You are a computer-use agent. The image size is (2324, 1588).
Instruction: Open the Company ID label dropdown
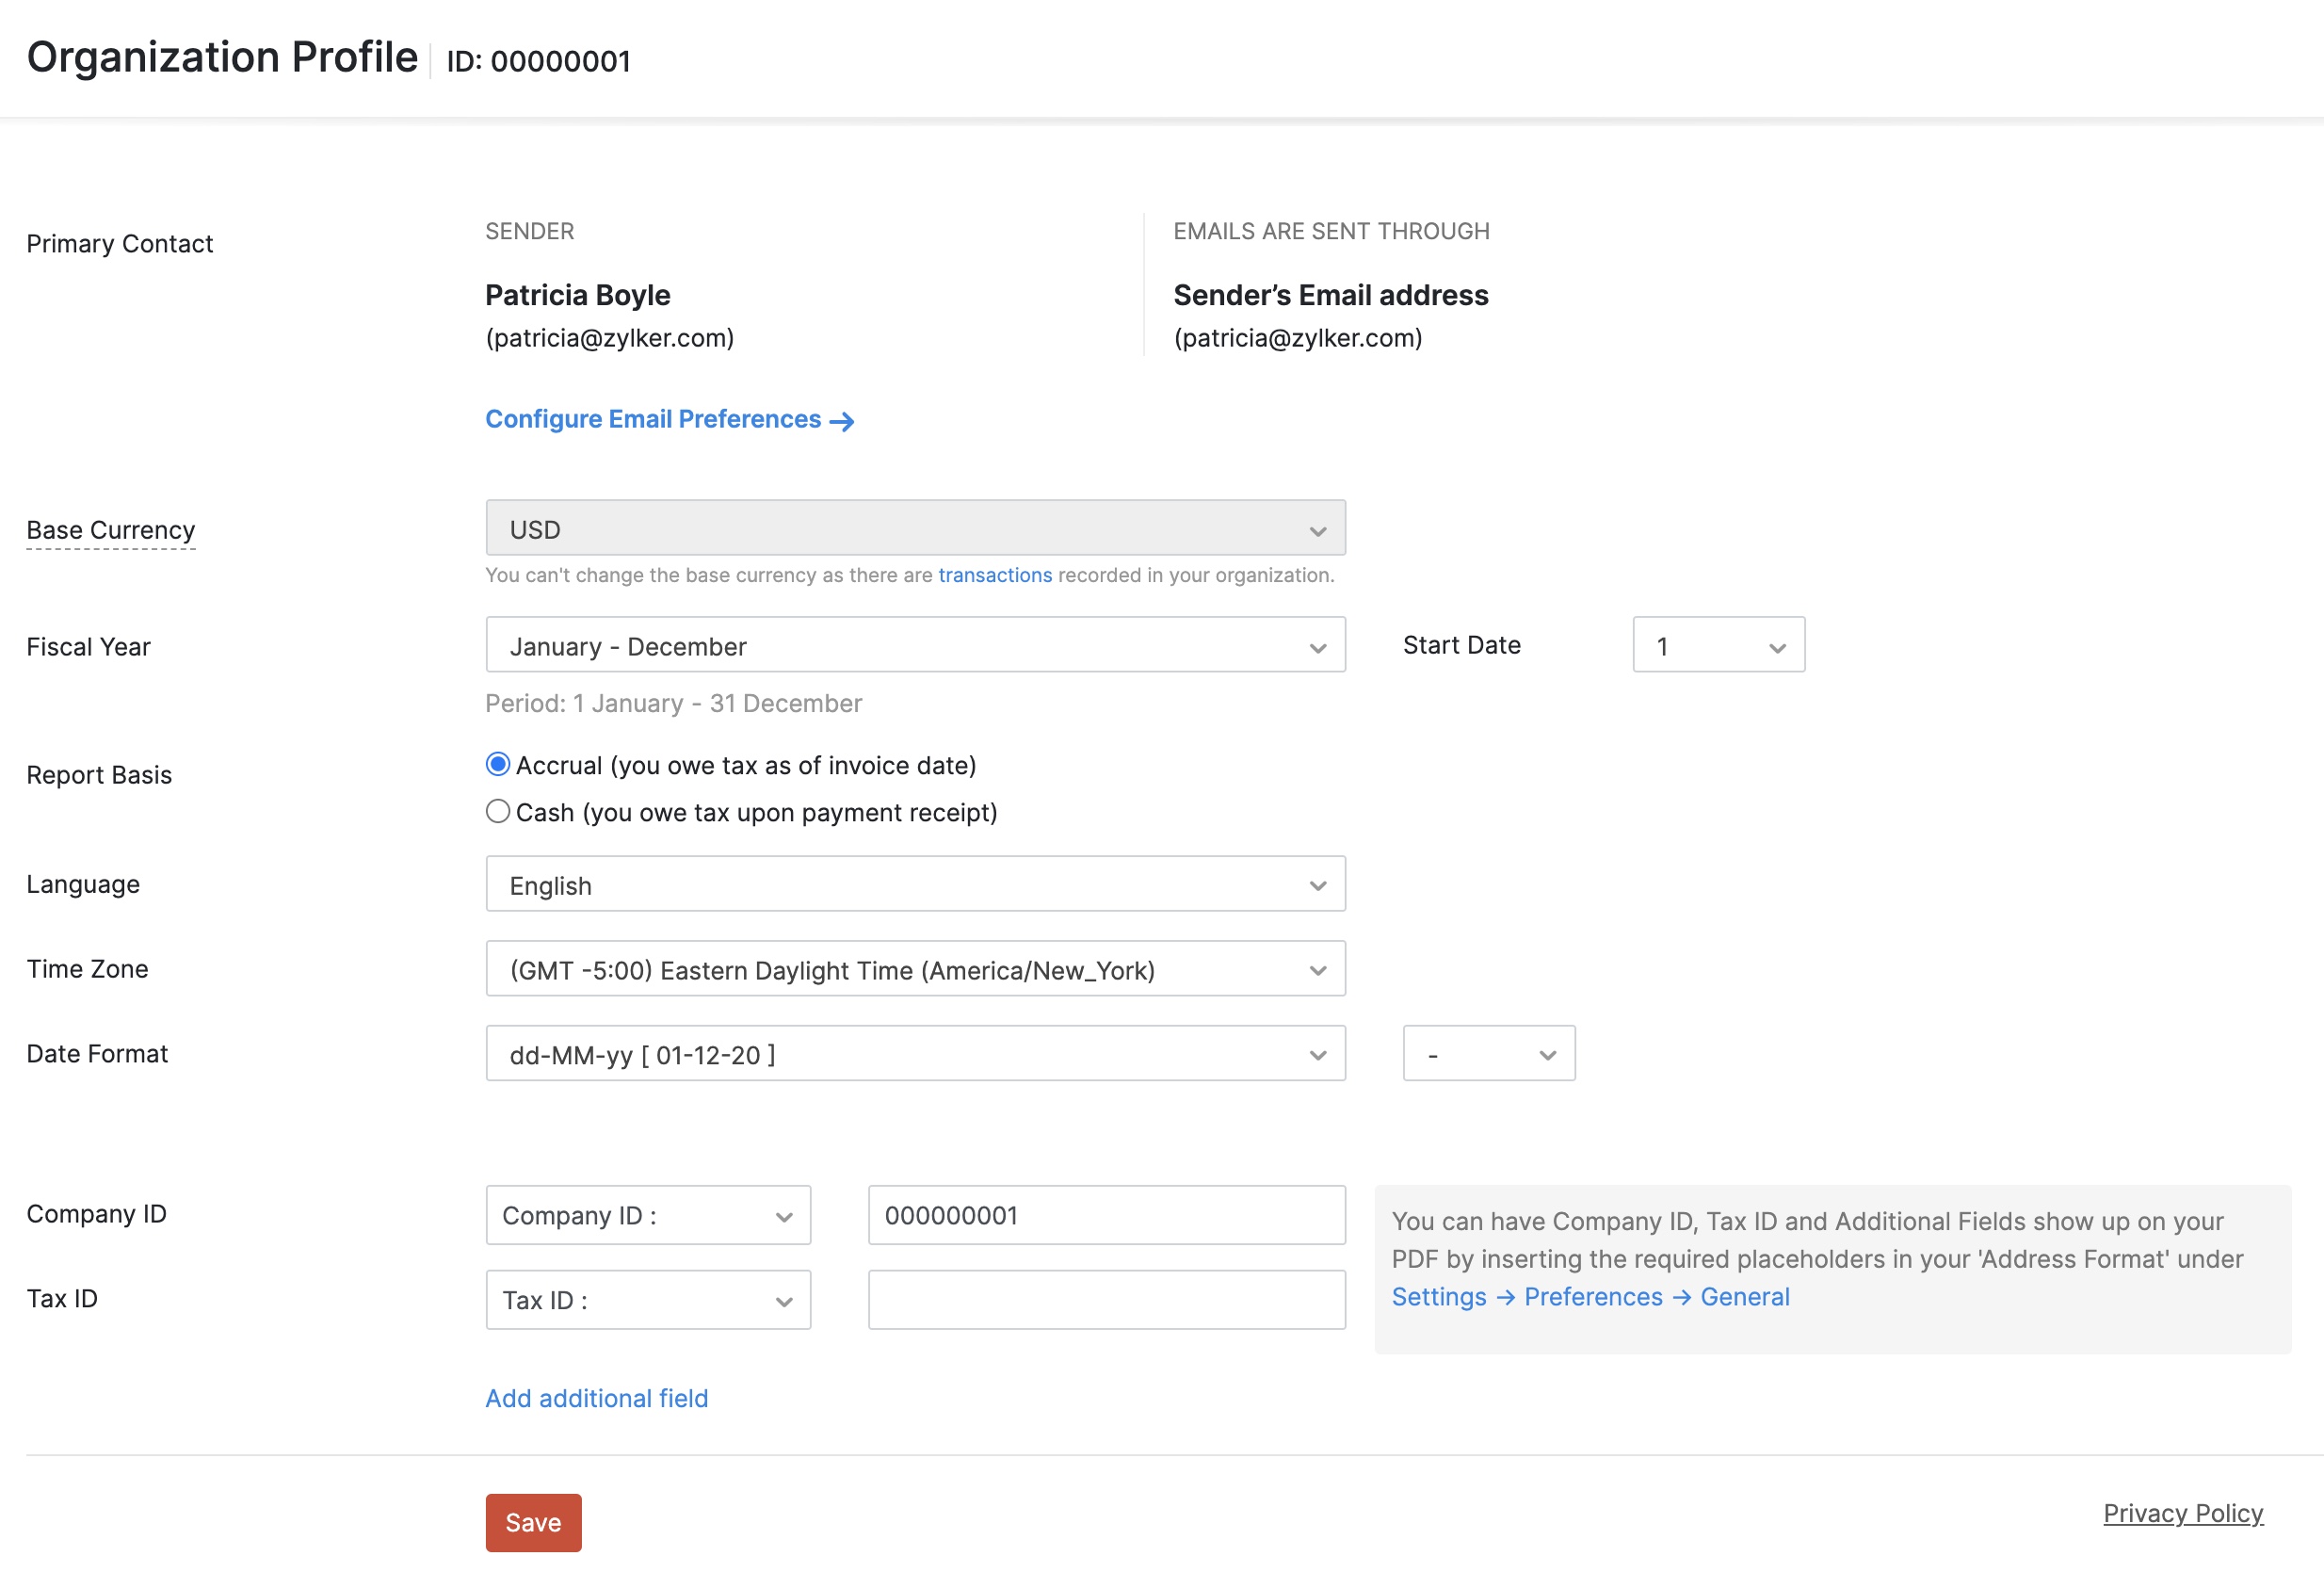[x=648, y=1216]
